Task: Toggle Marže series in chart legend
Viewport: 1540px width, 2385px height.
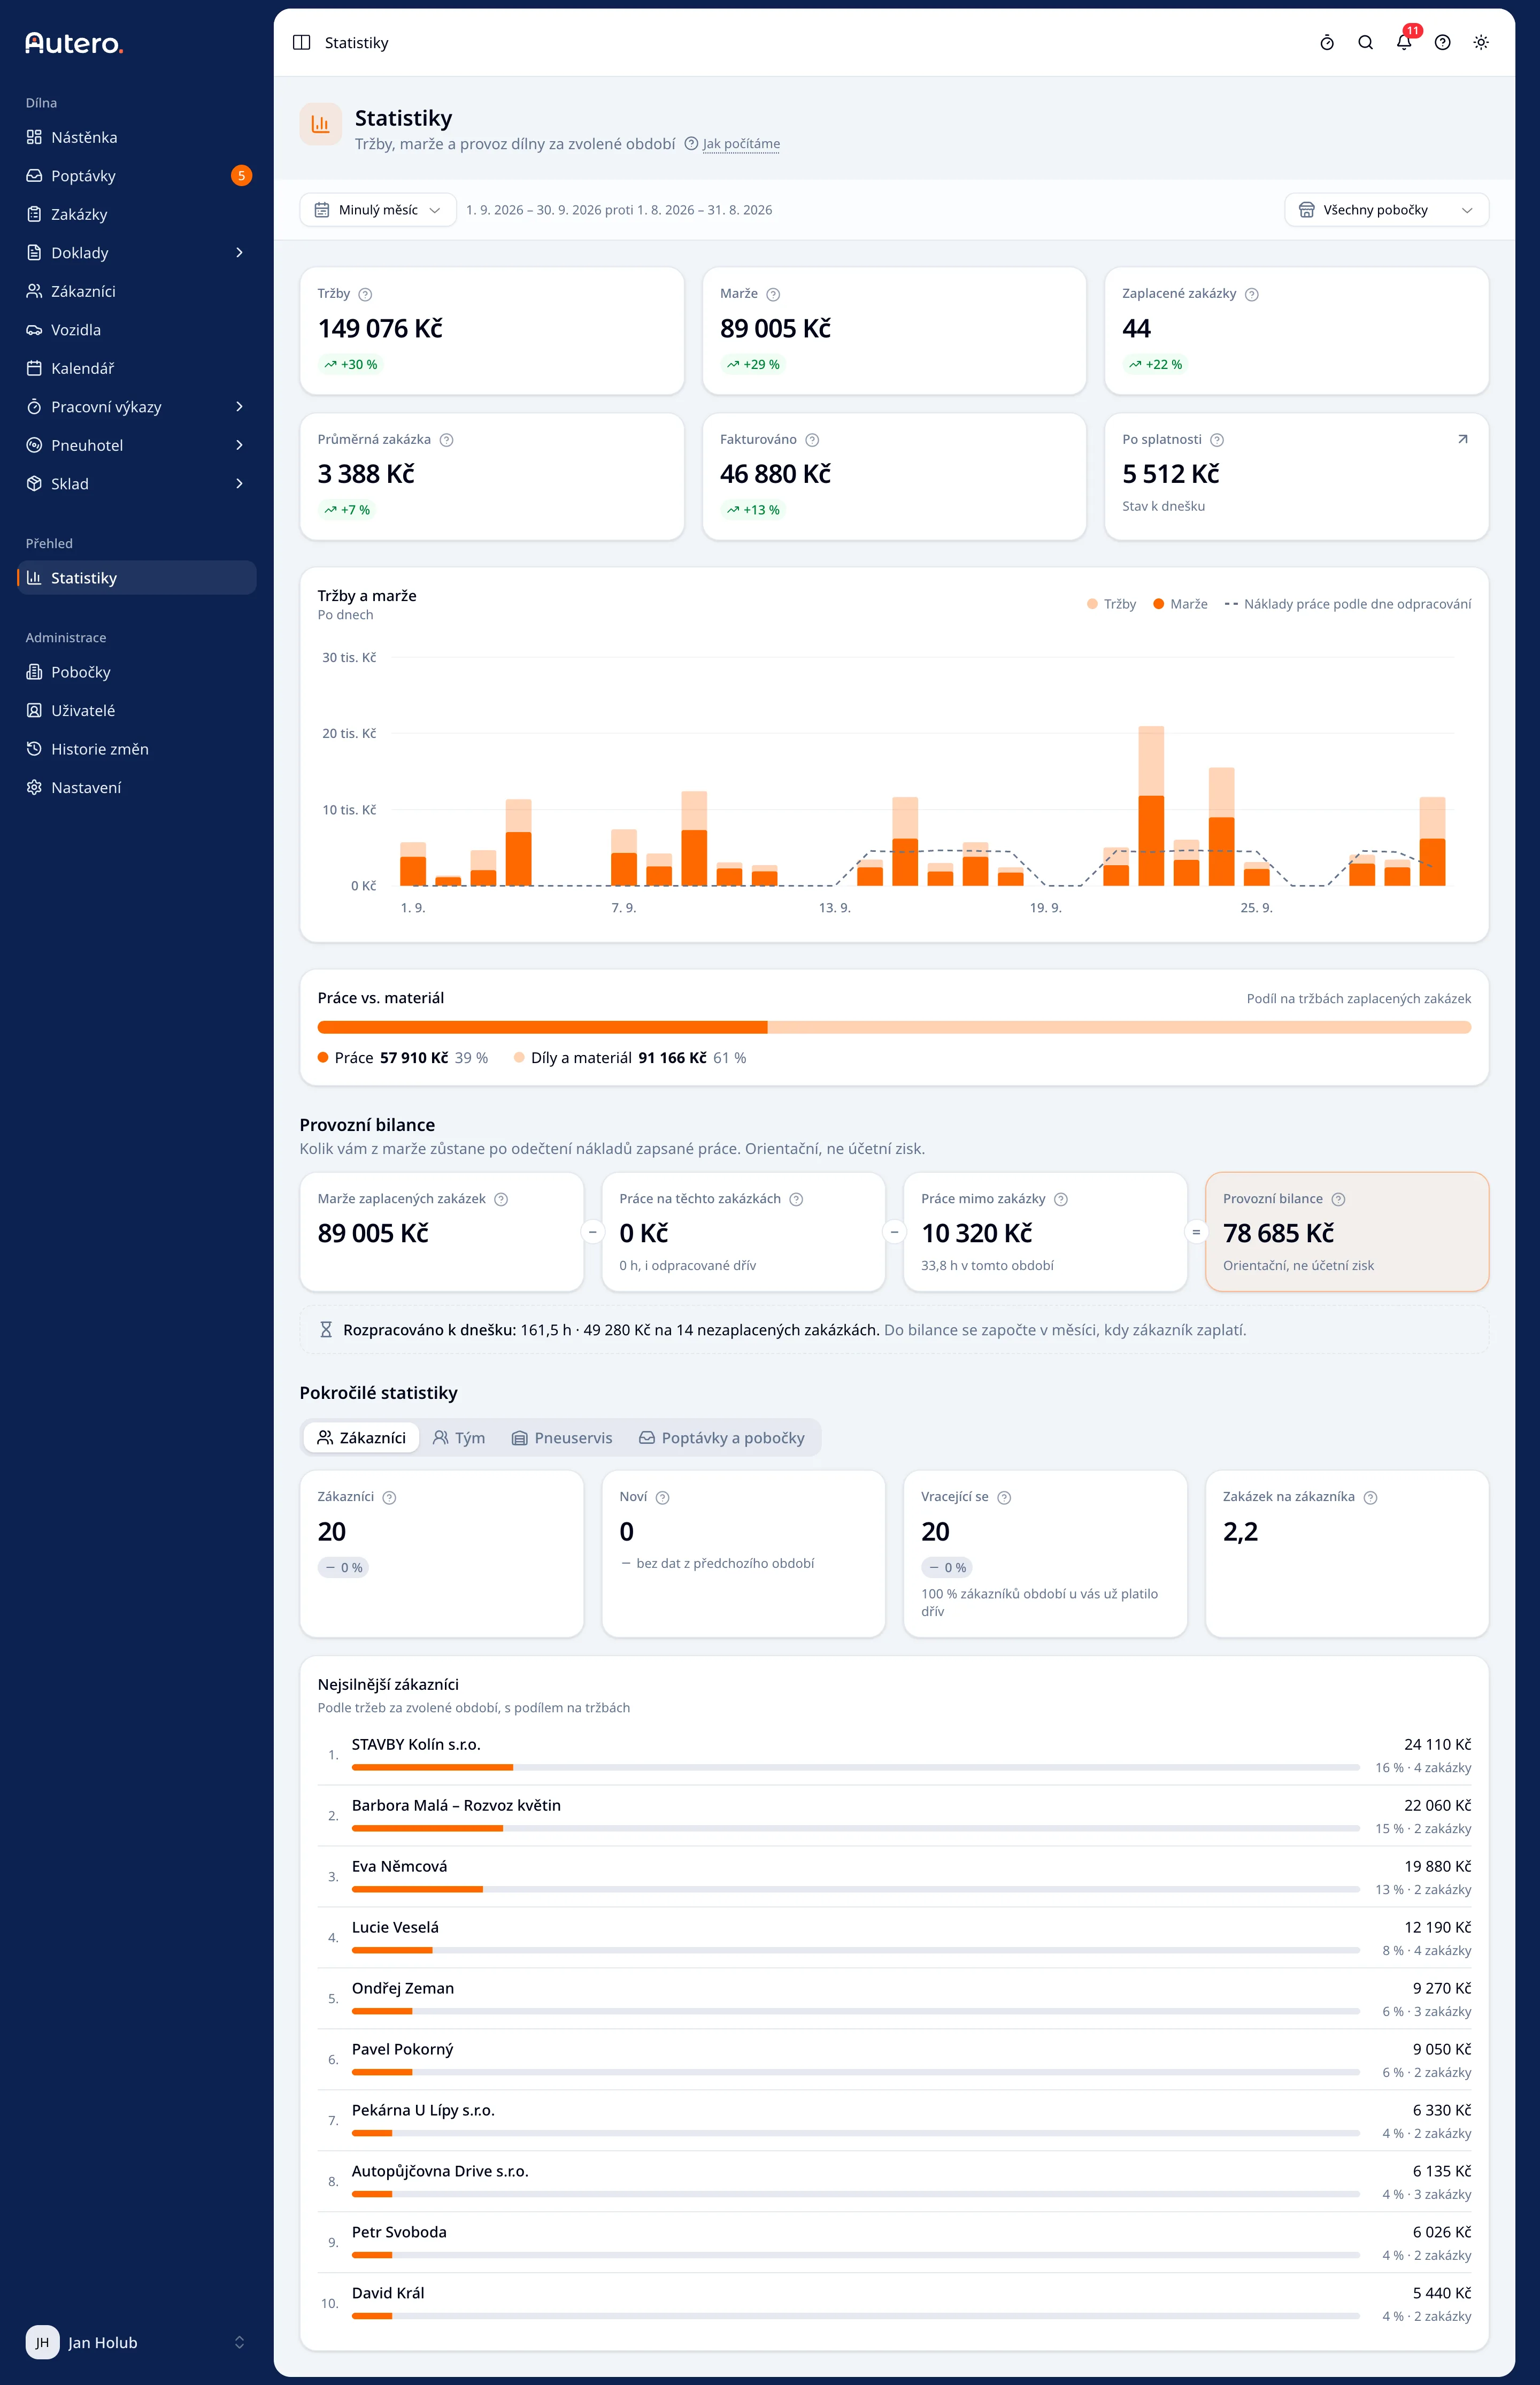Action: [1180, 604]
